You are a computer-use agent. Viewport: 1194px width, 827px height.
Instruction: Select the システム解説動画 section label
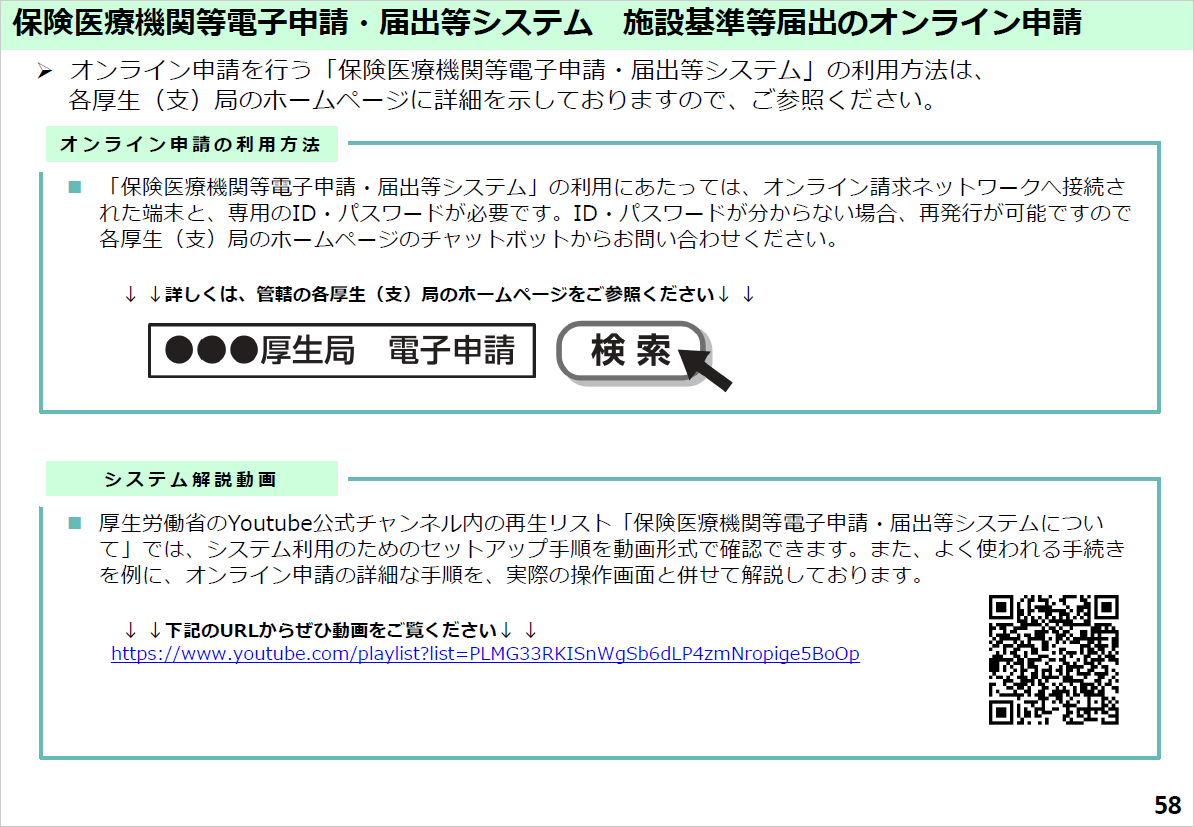tap(191, 479)
